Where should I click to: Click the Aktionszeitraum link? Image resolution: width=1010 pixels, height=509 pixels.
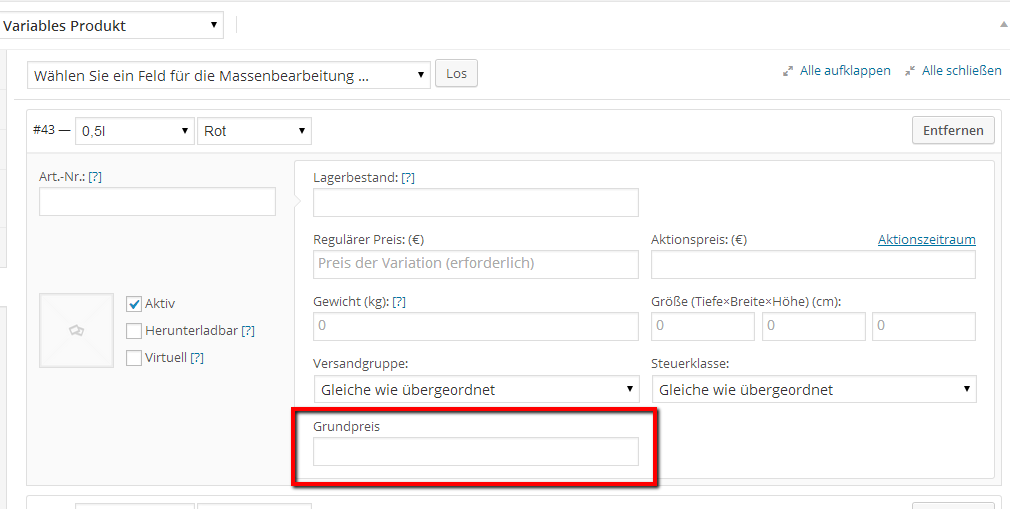(x=926, y=240)
